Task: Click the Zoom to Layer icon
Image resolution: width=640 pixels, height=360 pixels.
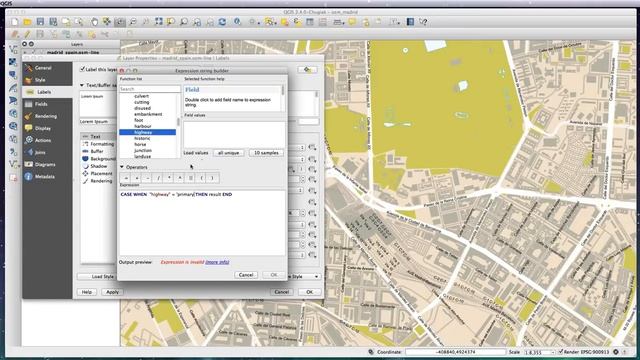Action: (184, 22)
